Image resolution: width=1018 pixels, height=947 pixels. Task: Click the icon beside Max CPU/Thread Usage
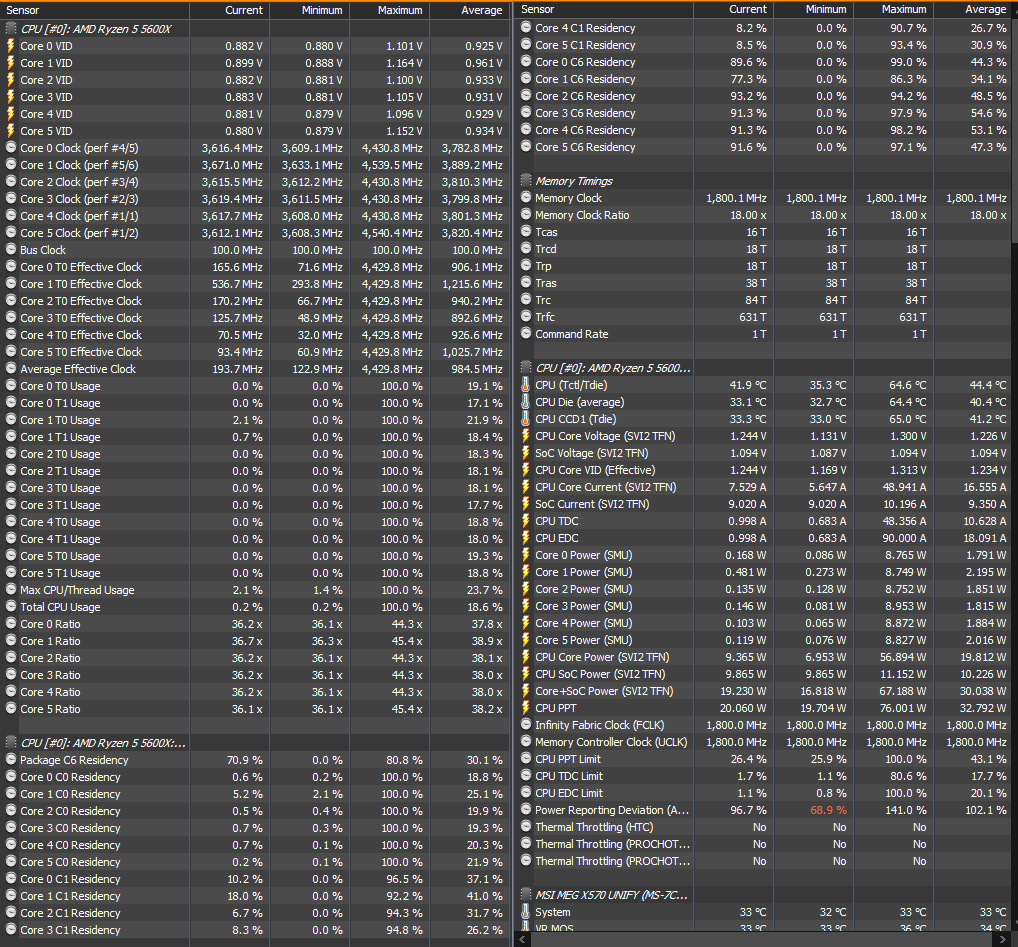pyautogui.click(x=10, y=589)
